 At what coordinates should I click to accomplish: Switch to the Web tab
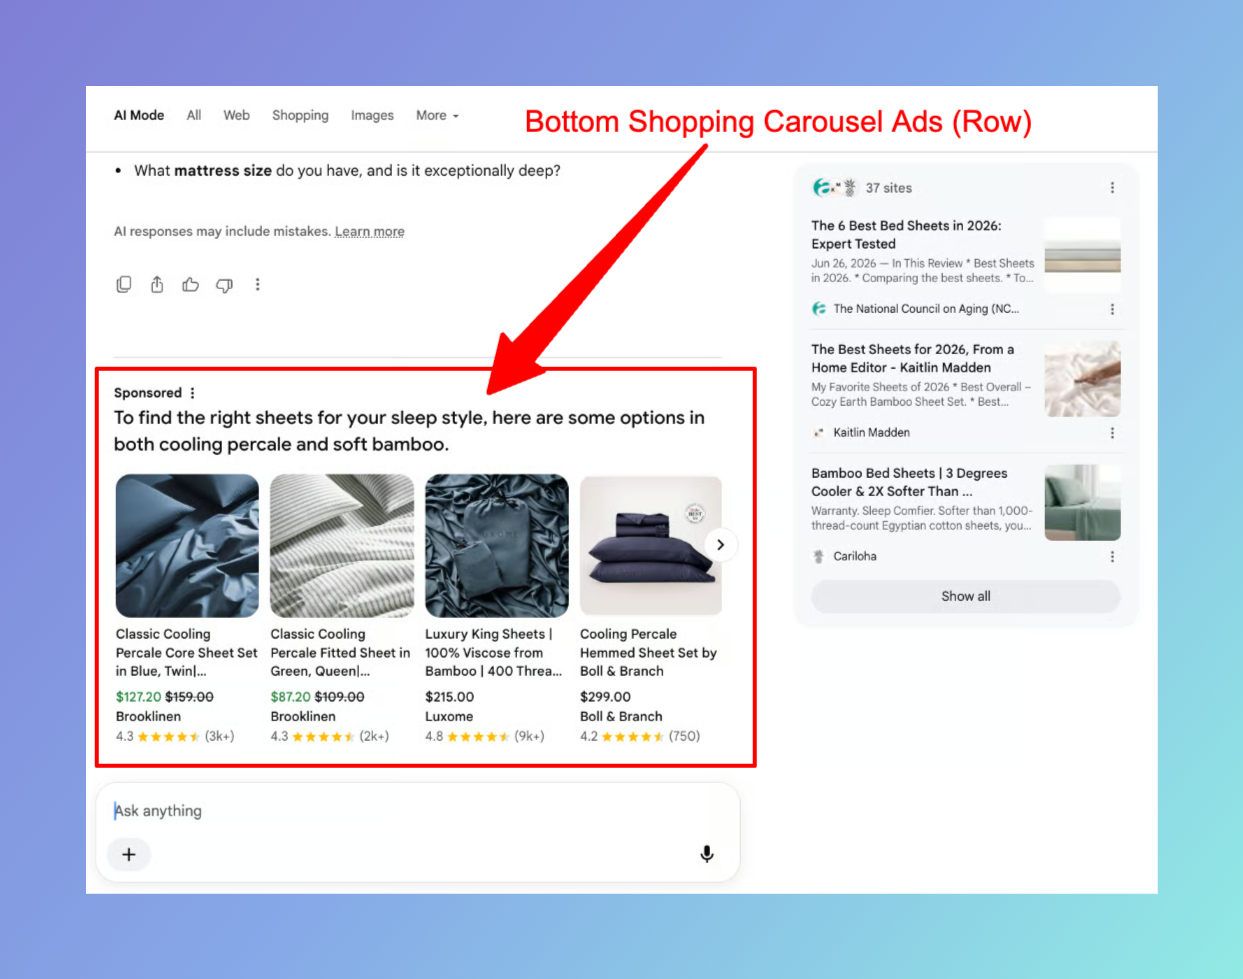pos(237,116)
